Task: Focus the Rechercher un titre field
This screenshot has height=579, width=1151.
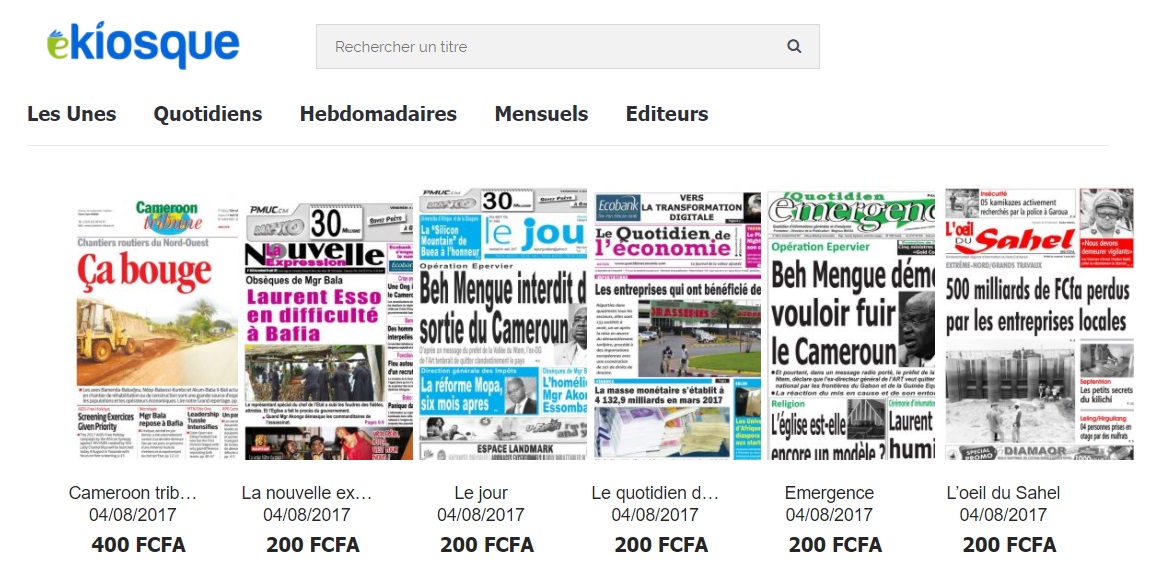Action: [567, 46]
